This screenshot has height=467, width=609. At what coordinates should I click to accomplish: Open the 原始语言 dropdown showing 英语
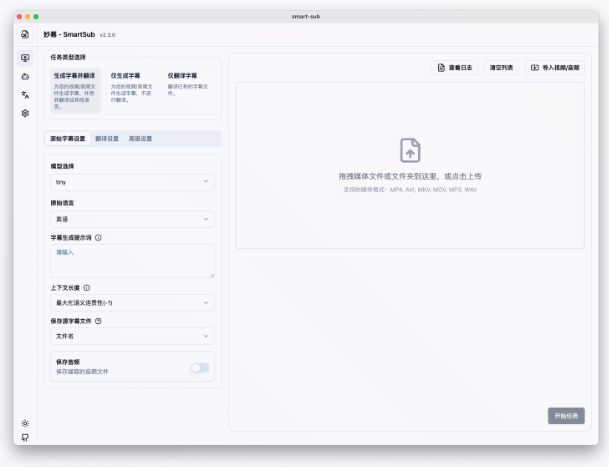click(132, 219)
